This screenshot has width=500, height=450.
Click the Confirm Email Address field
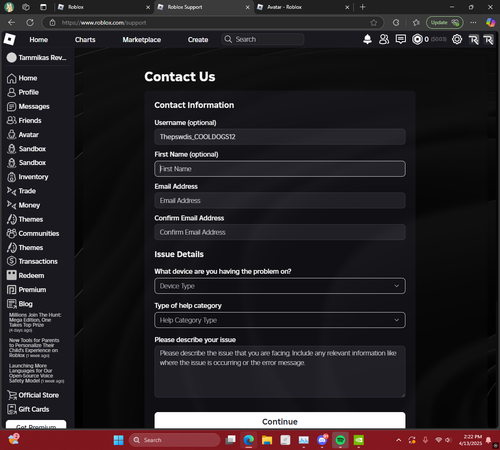pyautogui.click(x=280, y=232)
